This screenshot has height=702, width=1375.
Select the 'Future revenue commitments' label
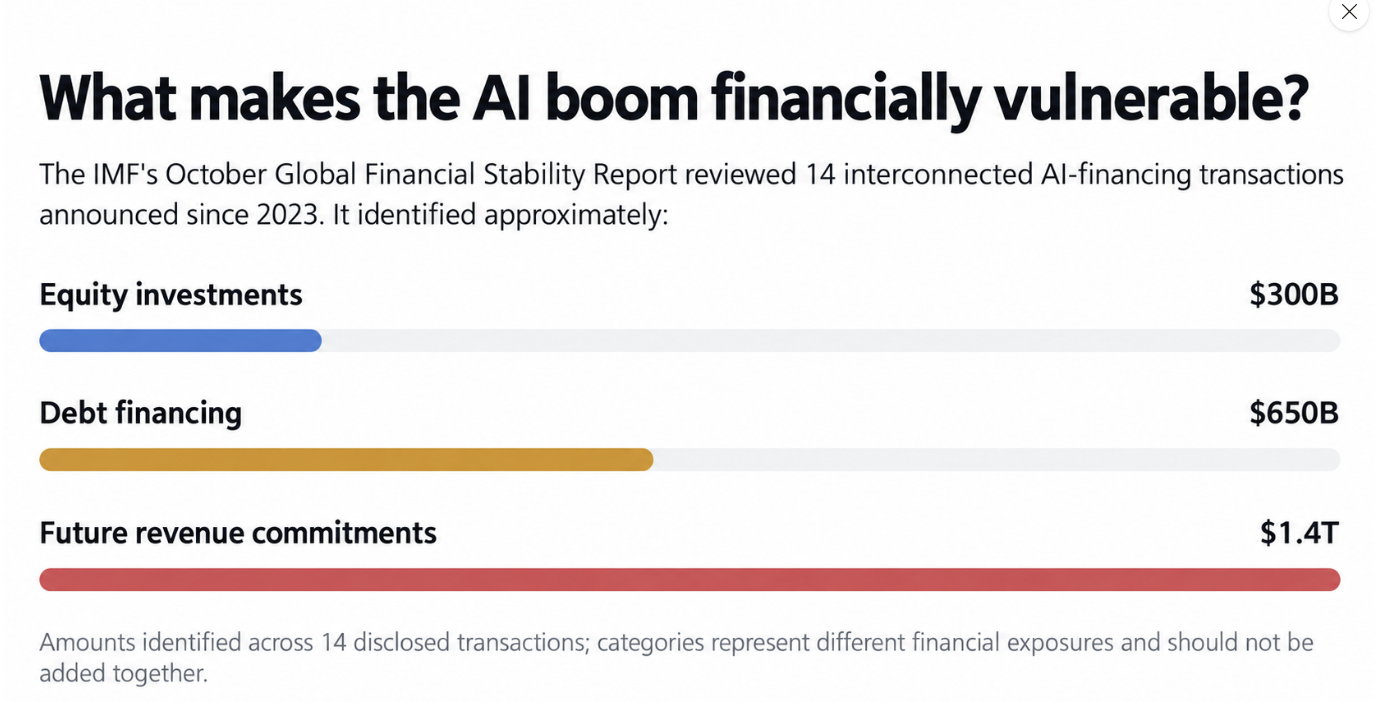pos(238,533)
